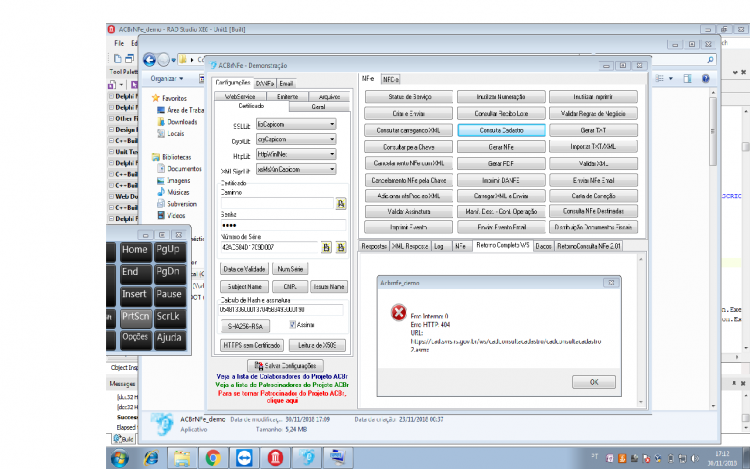
Task: Open the WebService sub-tab
Action: coord(240,97)
